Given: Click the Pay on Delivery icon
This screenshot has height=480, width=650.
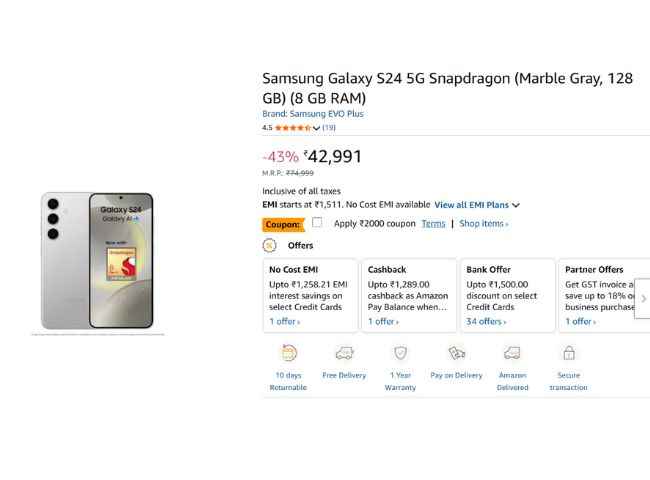Looking at the screenshot, I should (x=456, y=353).
